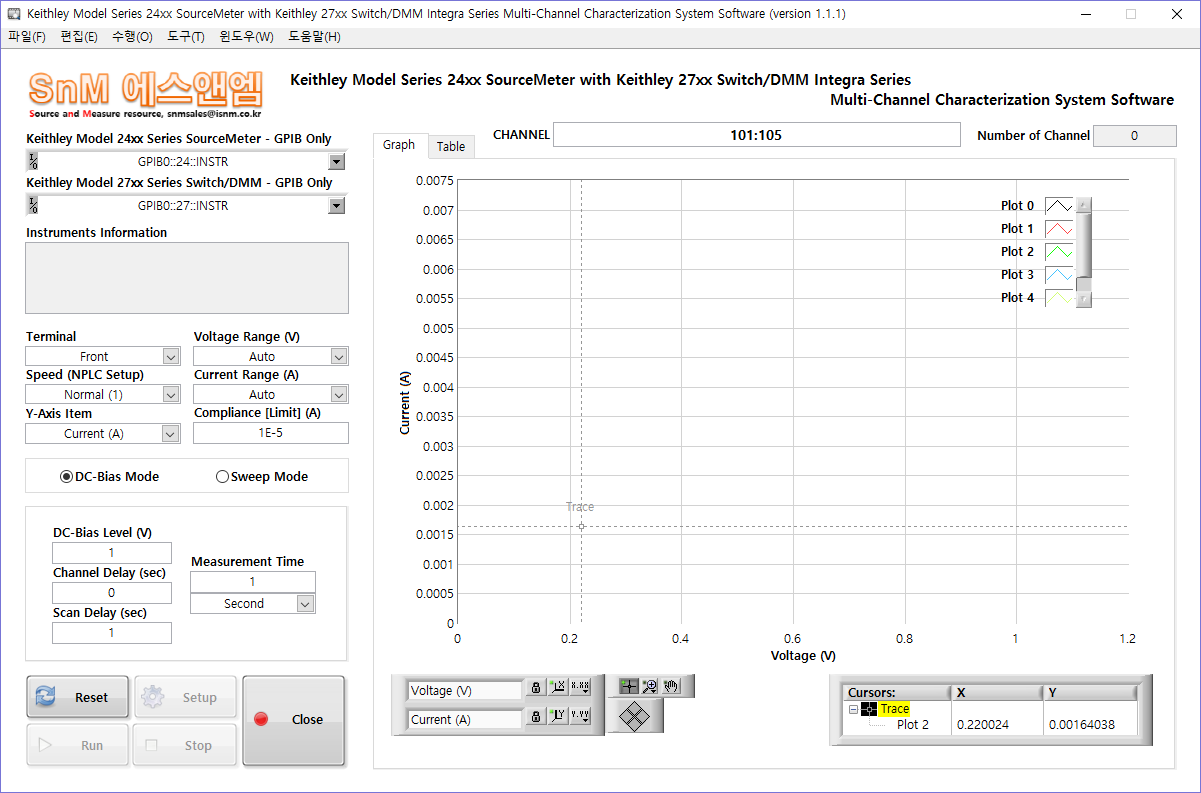Open the Current Range (A) dropdown

point(339,394)
